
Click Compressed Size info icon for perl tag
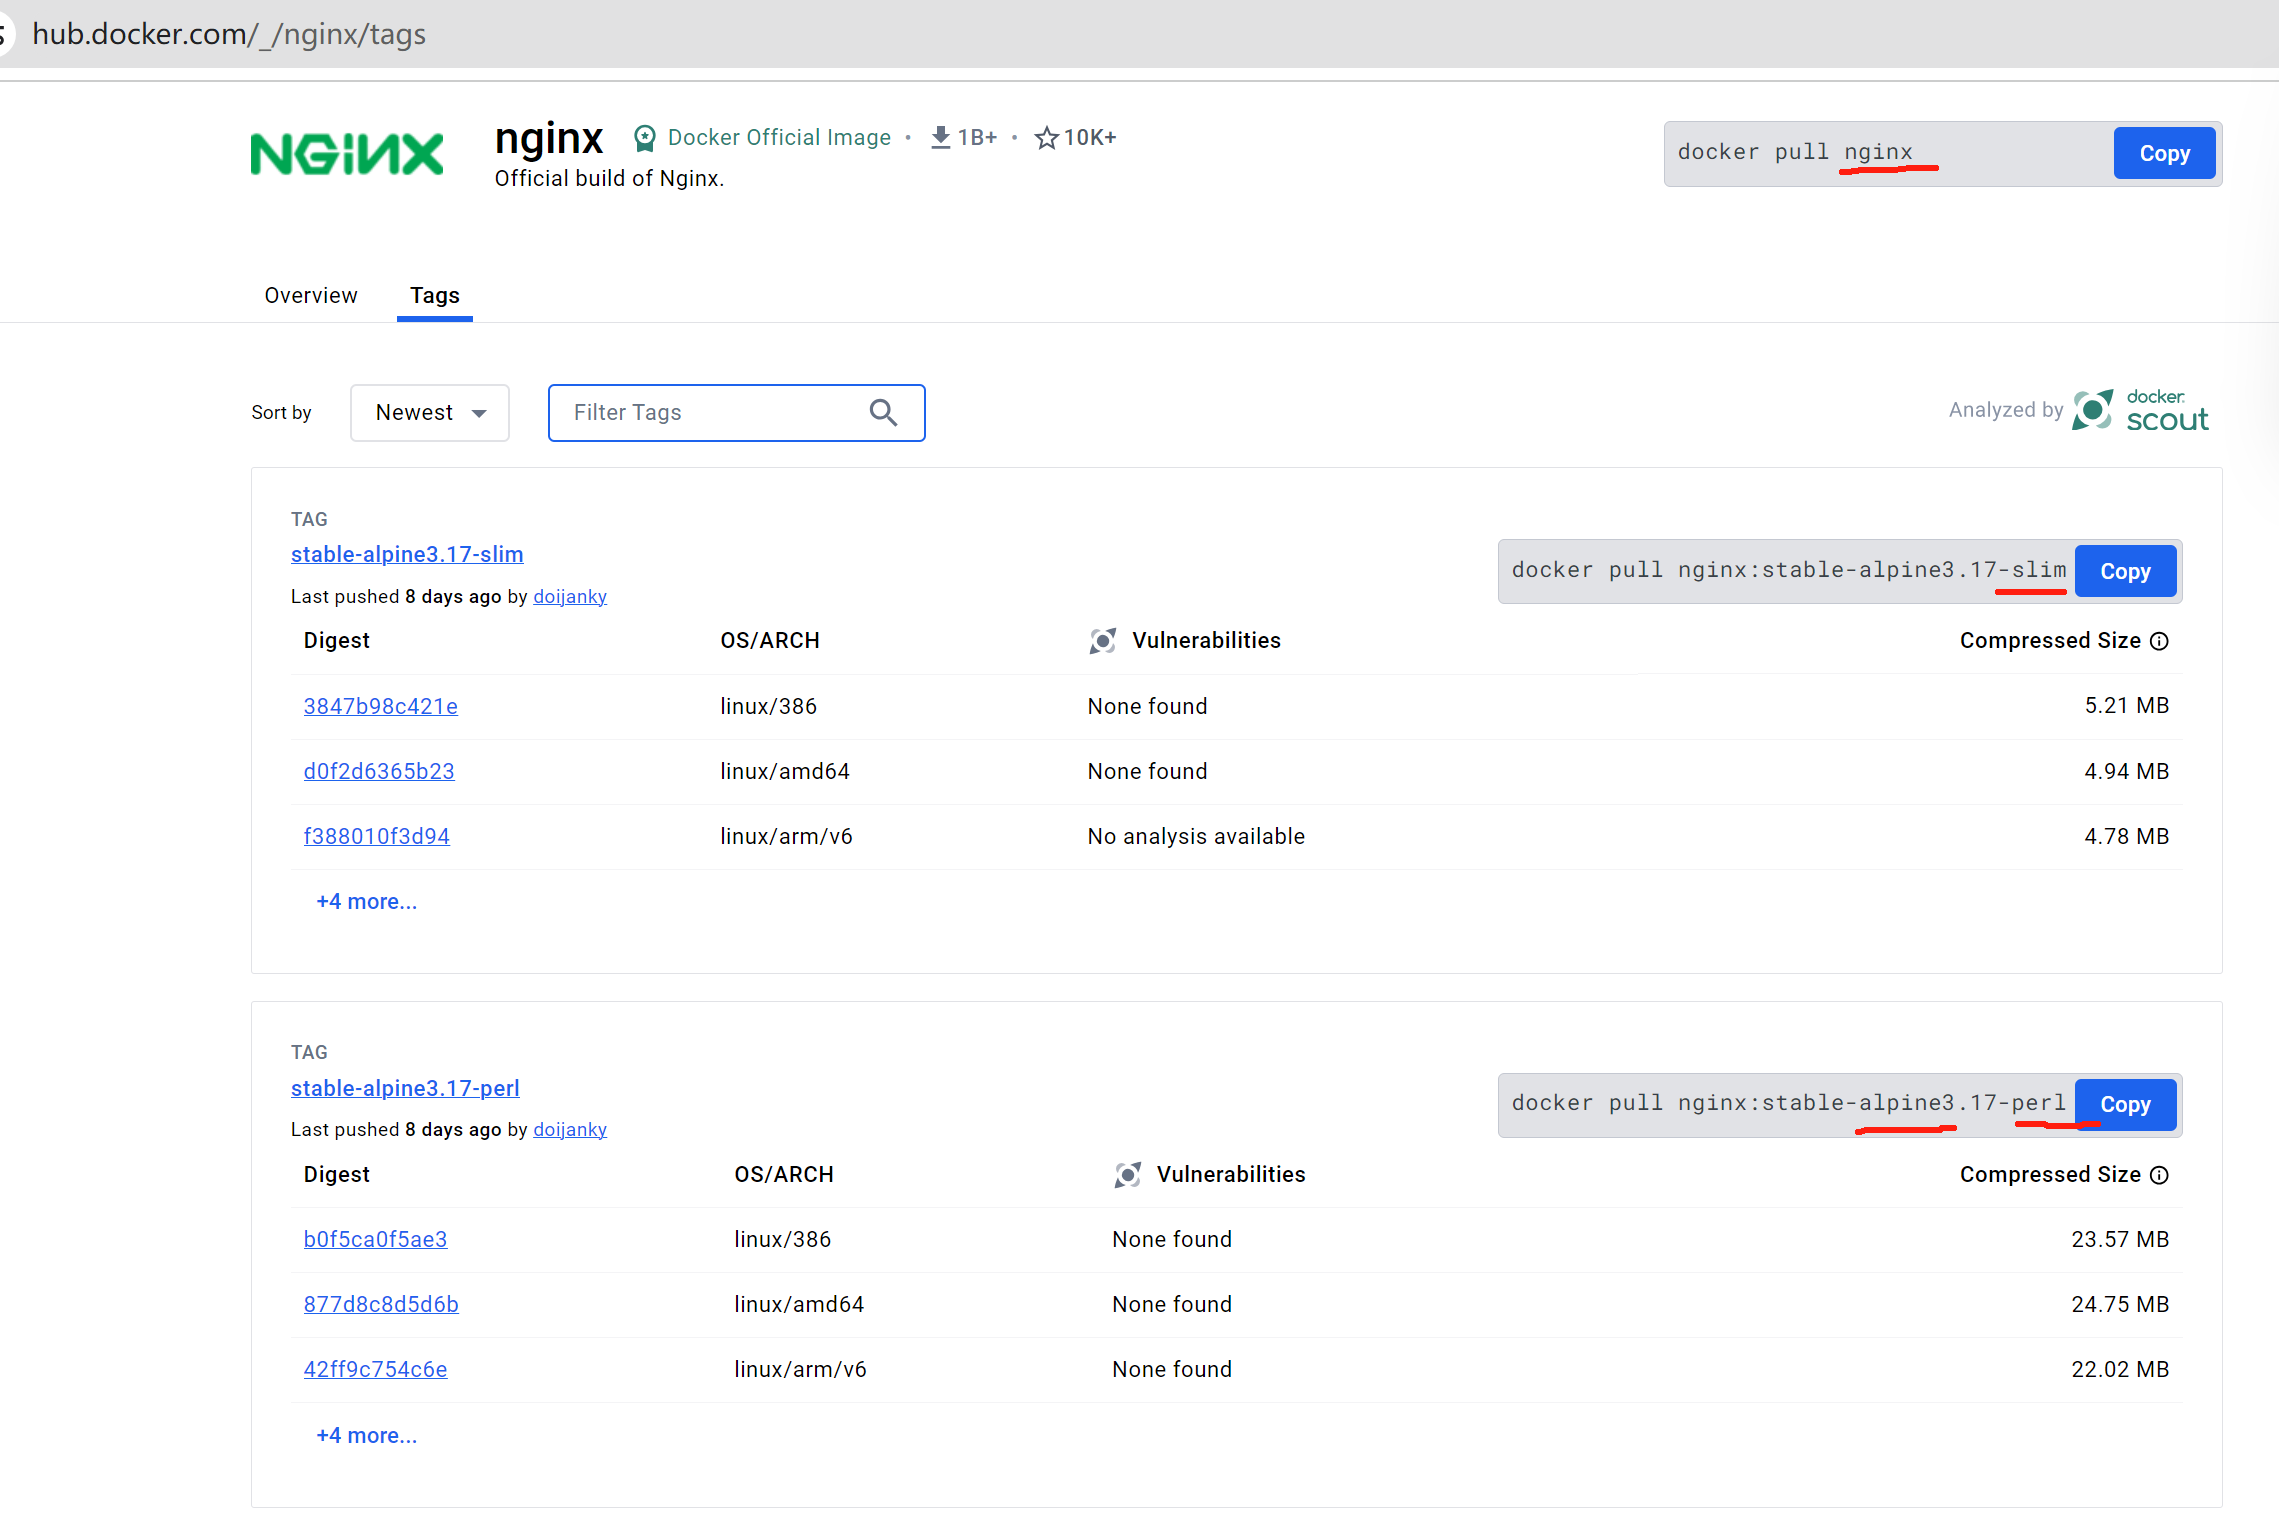click(2159, 1175)
